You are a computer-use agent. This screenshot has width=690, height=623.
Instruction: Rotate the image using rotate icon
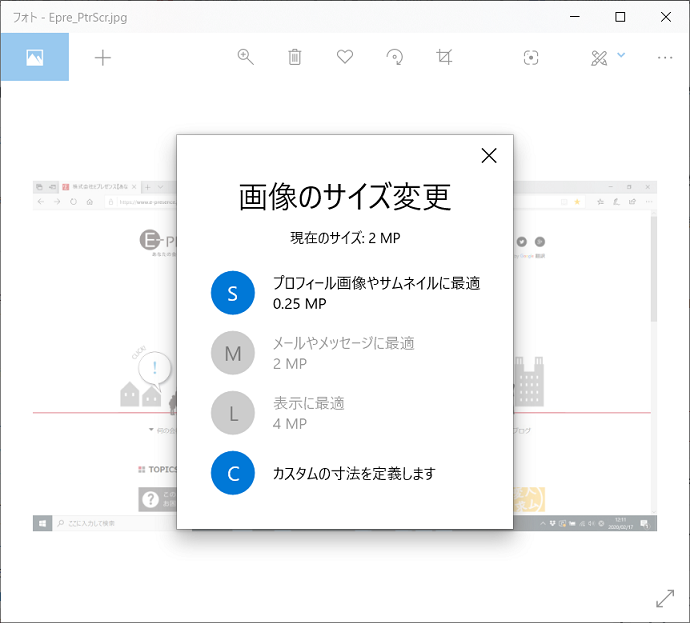[395, 57]
